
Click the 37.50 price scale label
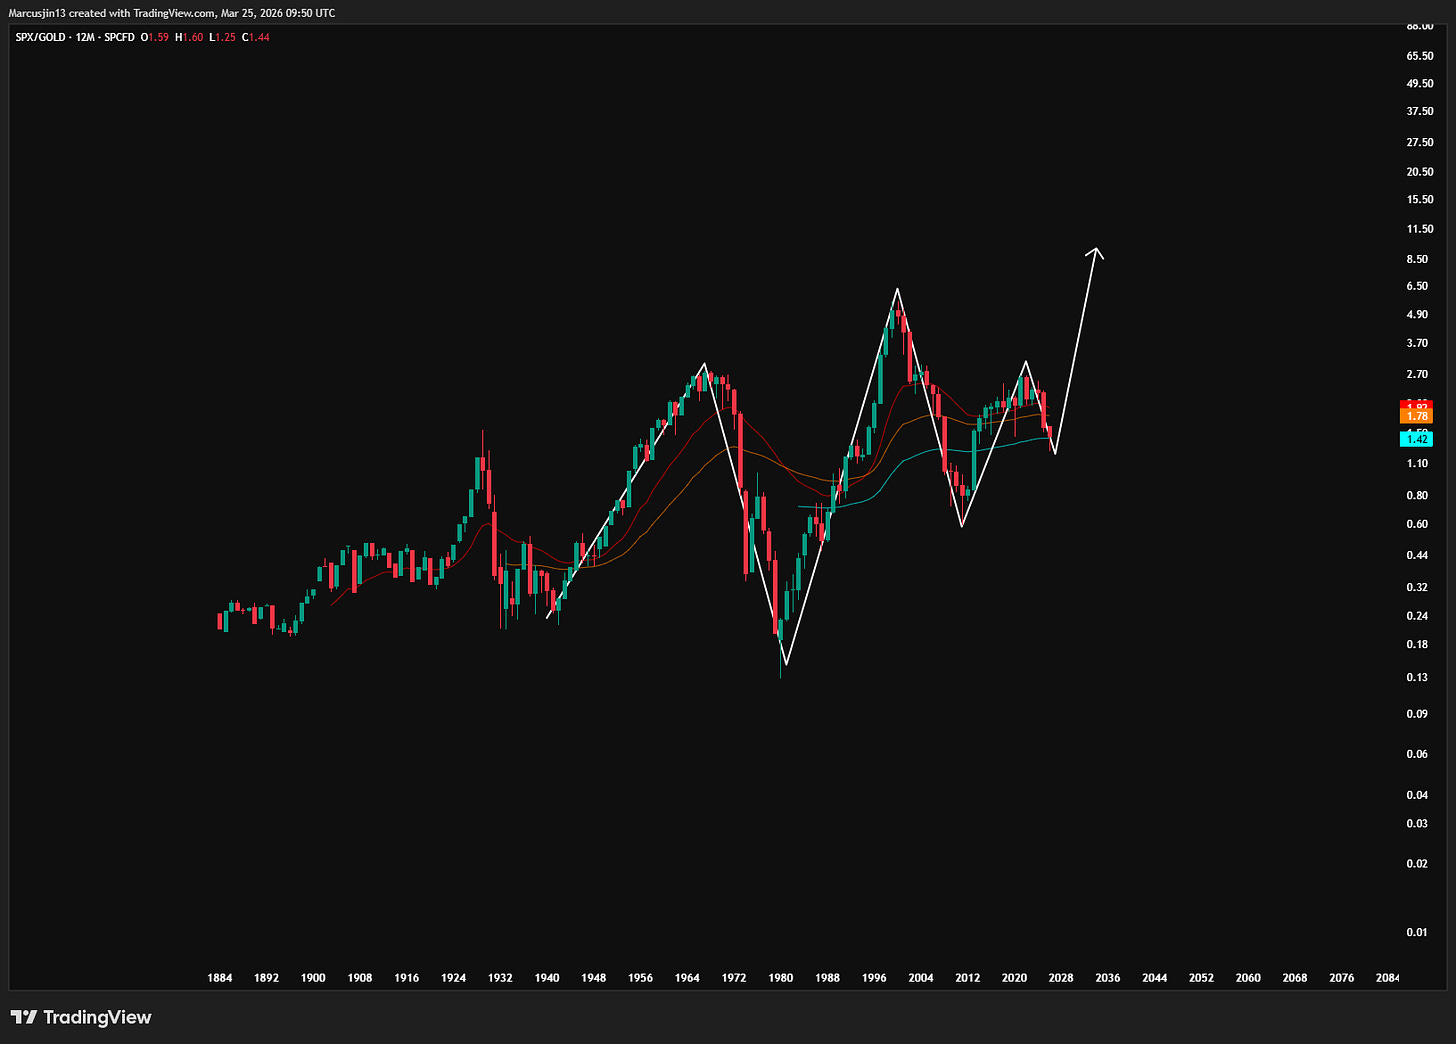[x=1420, y=112]
